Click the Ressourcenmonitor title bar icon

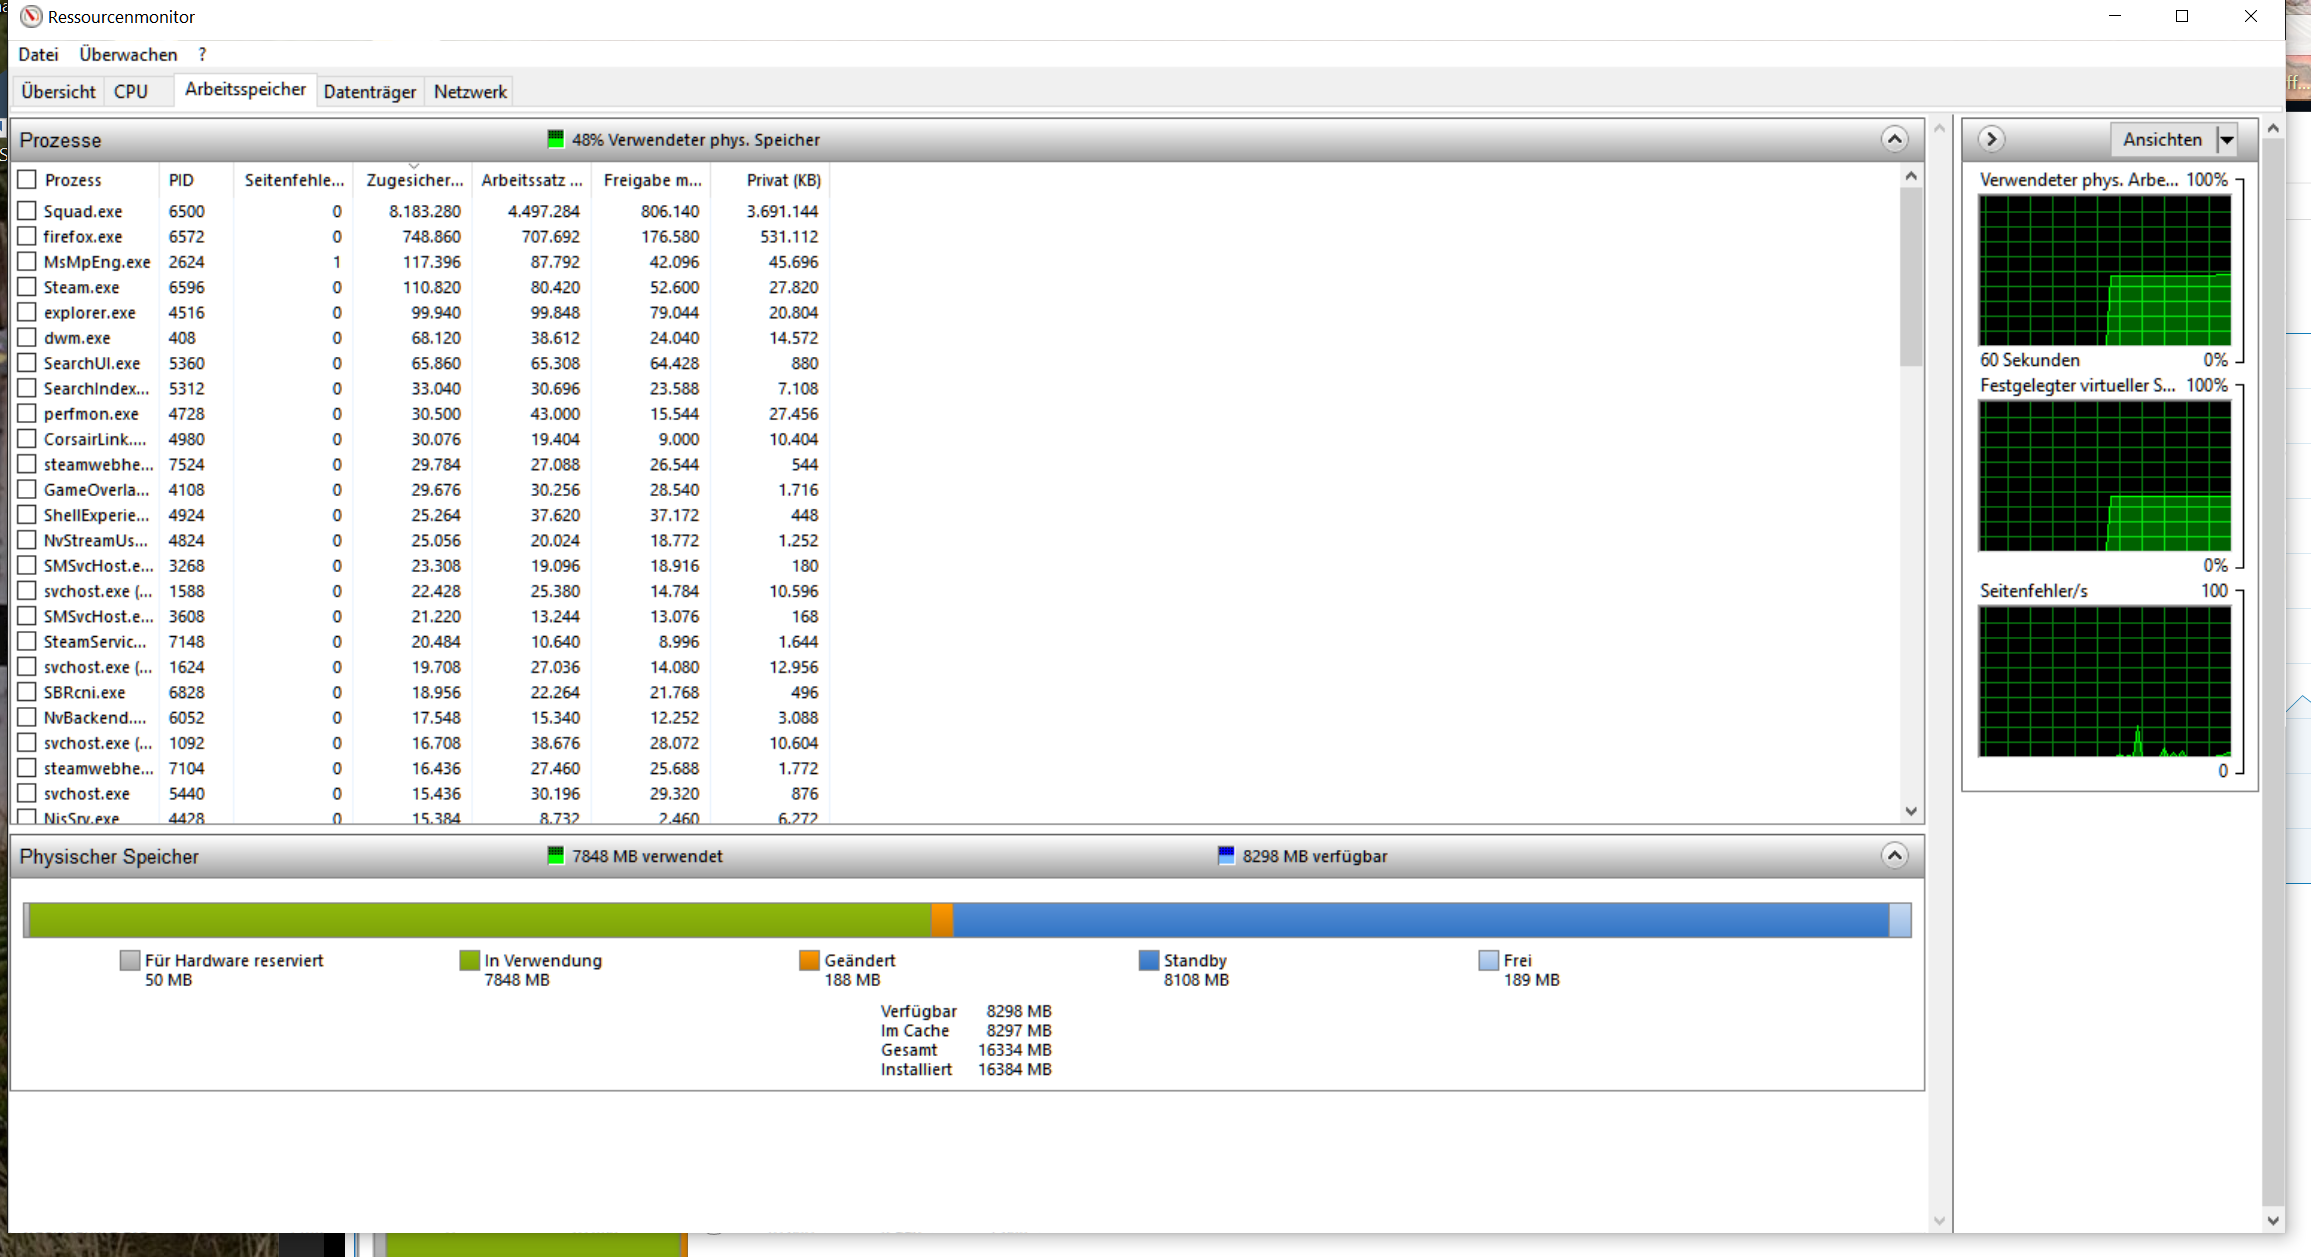pos(31,17)
